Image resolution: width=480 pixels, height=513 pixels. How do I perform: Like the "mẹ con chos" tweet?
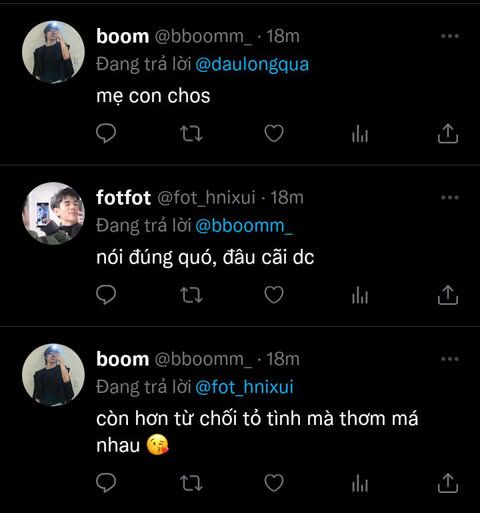(x=274, y=133)
